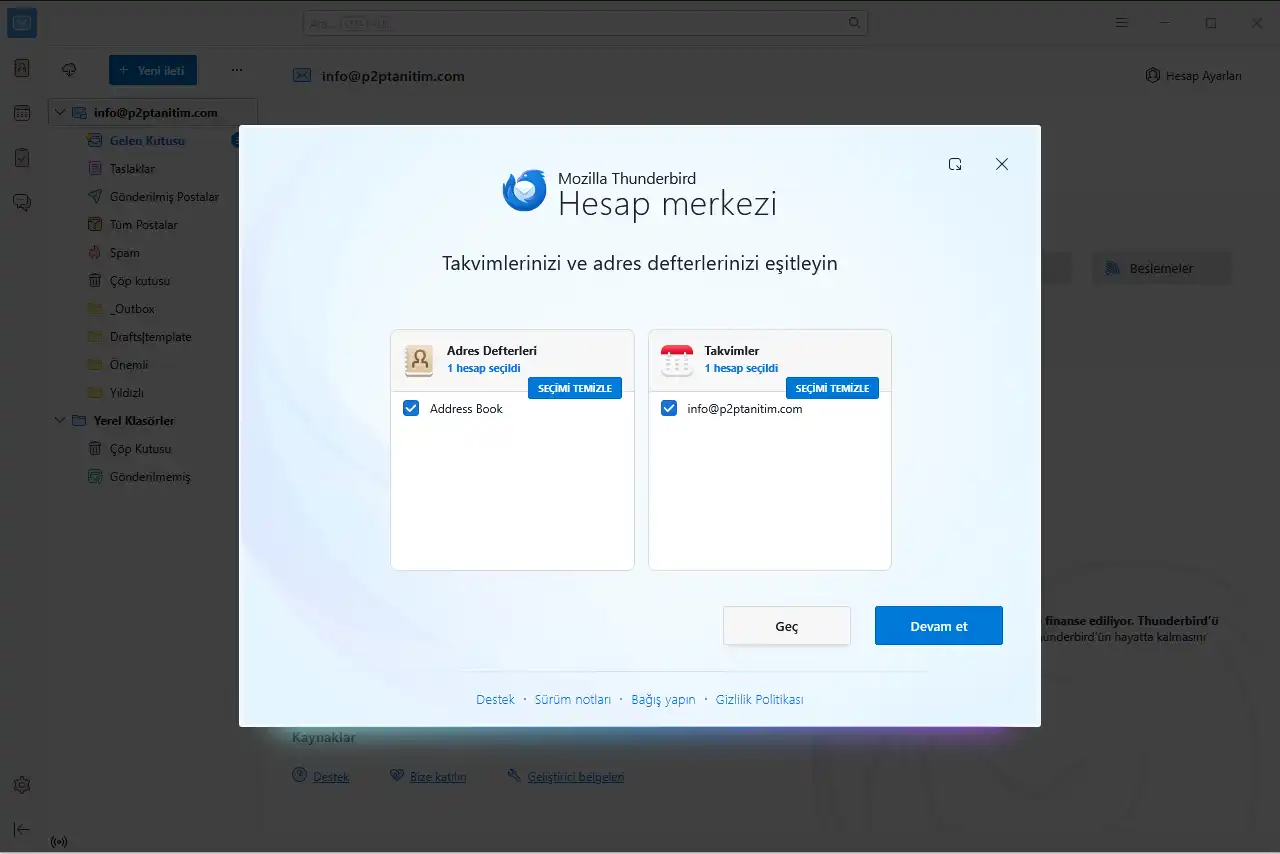The width and height of the screenshot is (1280, 854).
Task: Open the hamburger application menu
Action: tap(1122, 23)
